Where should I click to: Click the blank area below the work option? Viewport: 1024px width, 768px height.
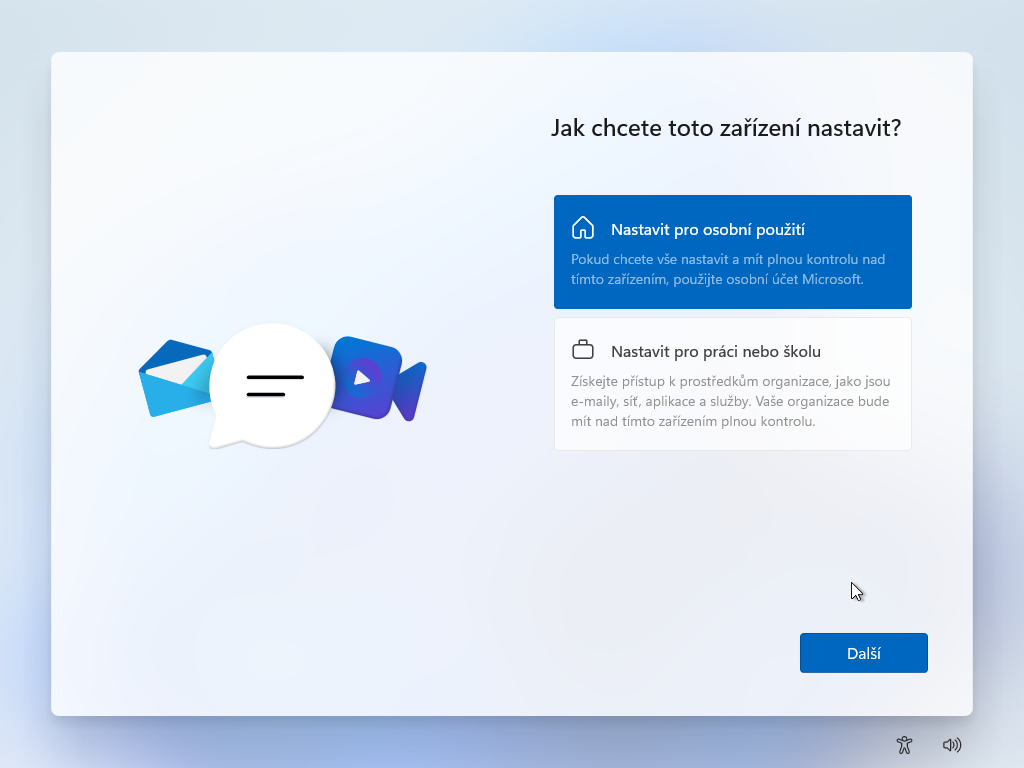(732, 530)
